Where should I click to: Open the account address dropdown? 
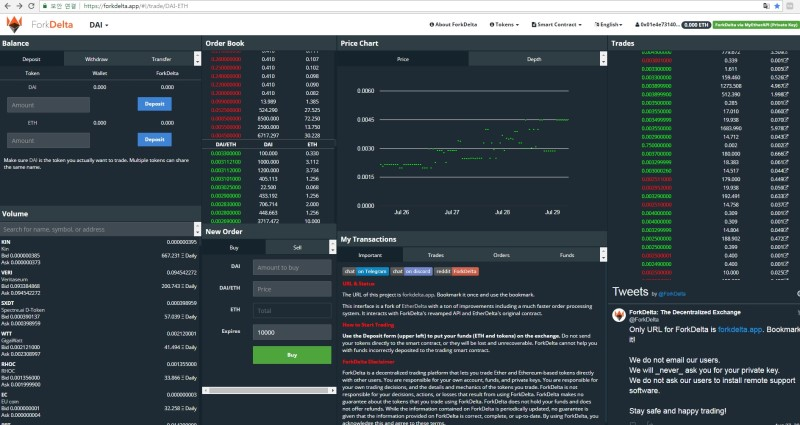[657, 24]
